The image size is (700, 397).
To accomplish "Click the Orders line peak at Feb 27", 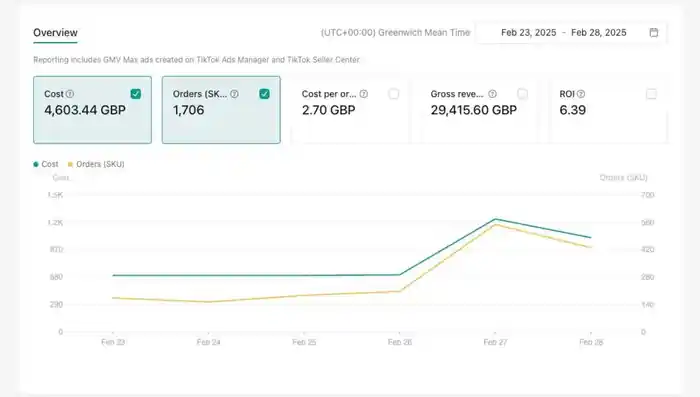I will click(496, 225).
